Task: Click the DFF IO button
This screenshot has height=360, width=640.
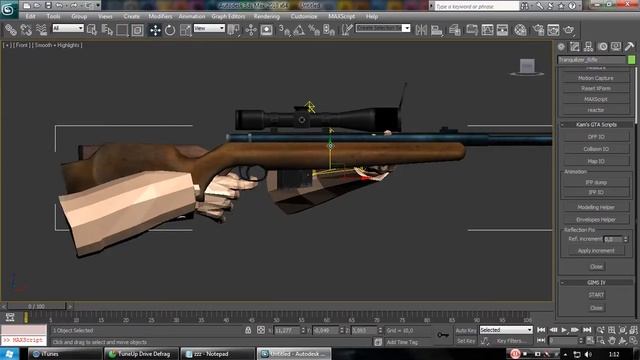Action: click(596, 137)
